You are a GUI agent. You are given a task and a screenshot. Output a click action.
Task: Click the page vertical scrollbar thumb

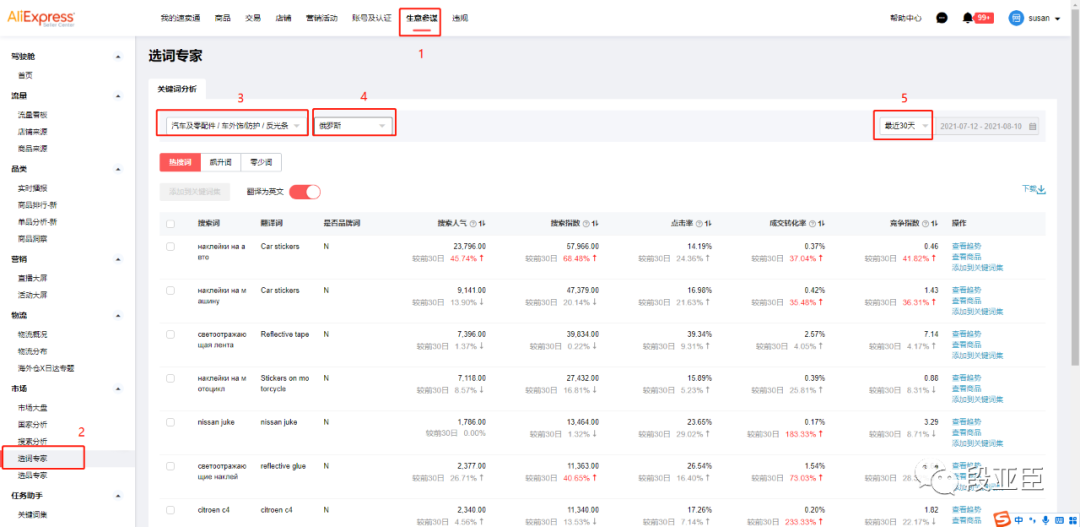[1076, 186]
